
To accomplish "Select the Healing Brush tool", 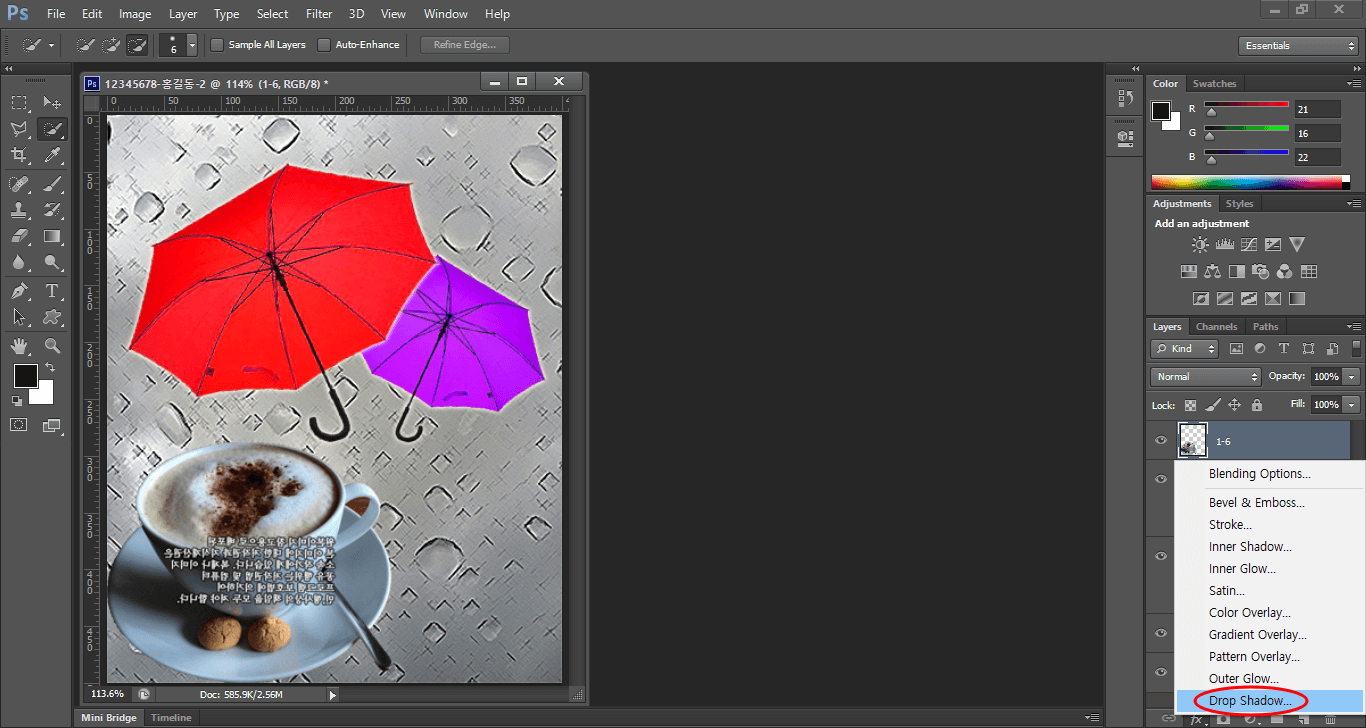I will 19,184.
